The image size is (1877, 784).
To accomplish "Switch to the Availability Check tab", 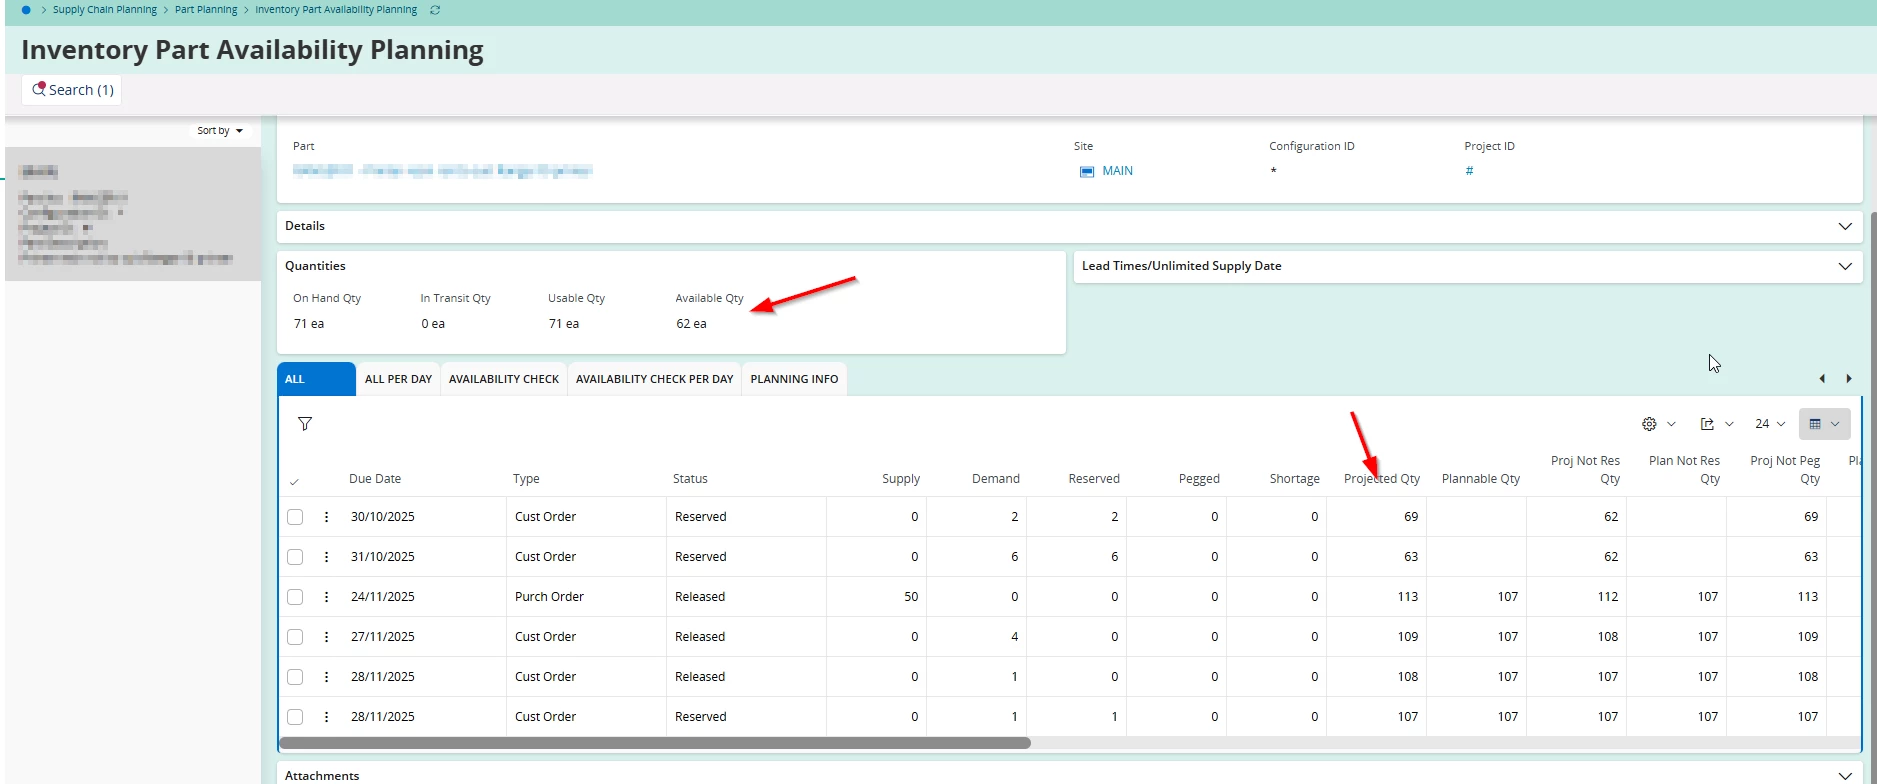I will coord(503,379).
